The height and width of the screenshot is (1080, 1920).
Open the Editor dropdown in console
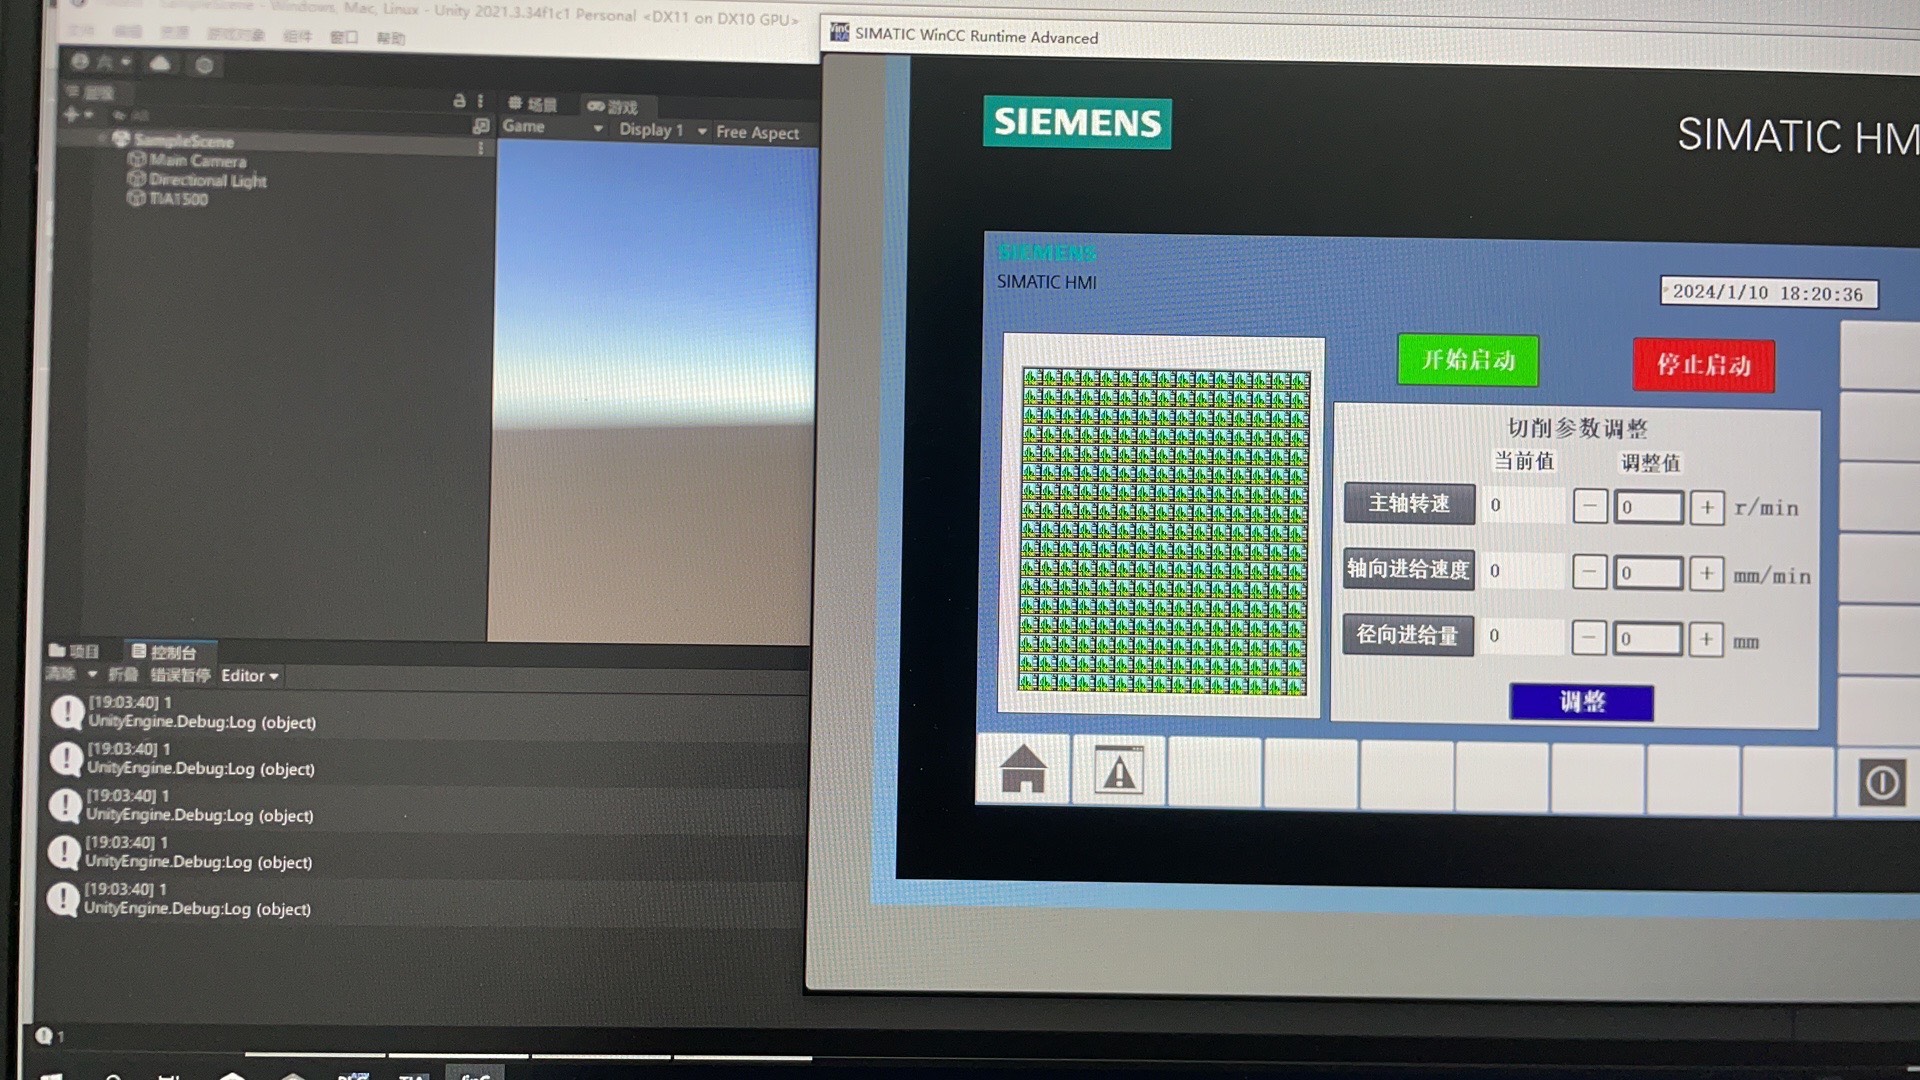[x=249, y=676]
